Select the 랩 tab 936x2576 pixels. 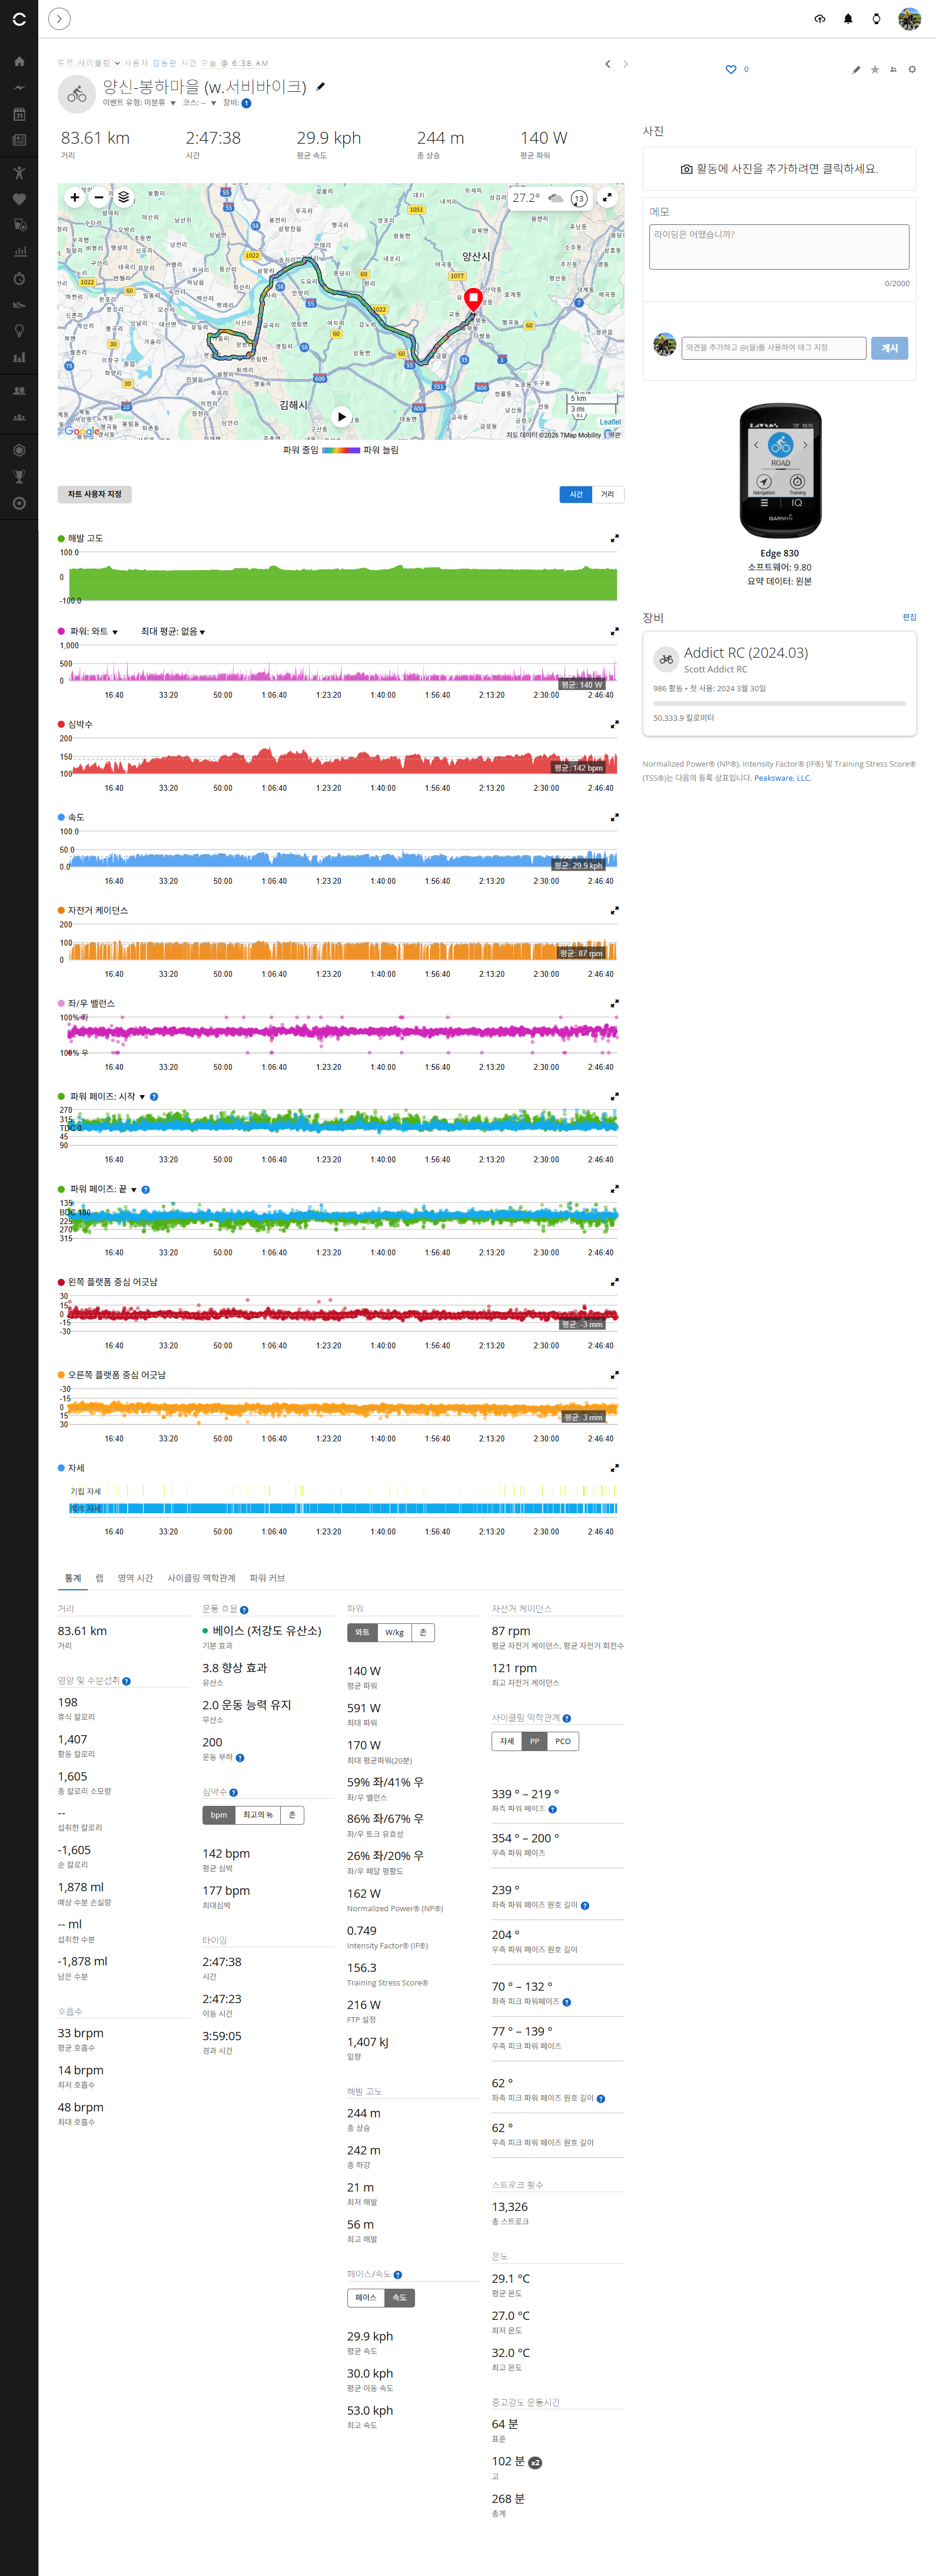(x=99, y=1578)
